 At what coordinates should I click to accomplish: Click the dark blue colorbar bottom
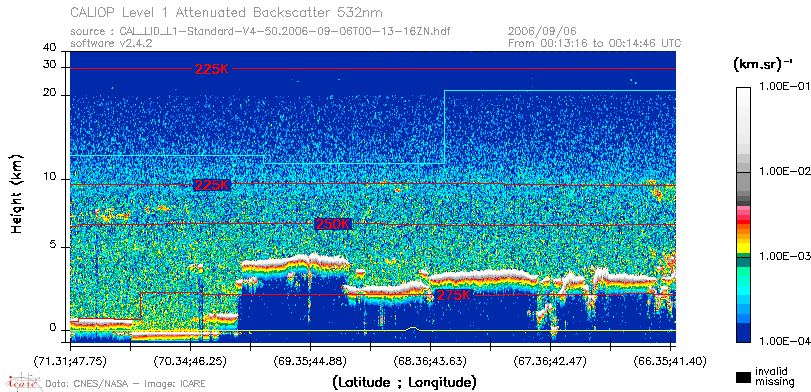click(743, 333)
